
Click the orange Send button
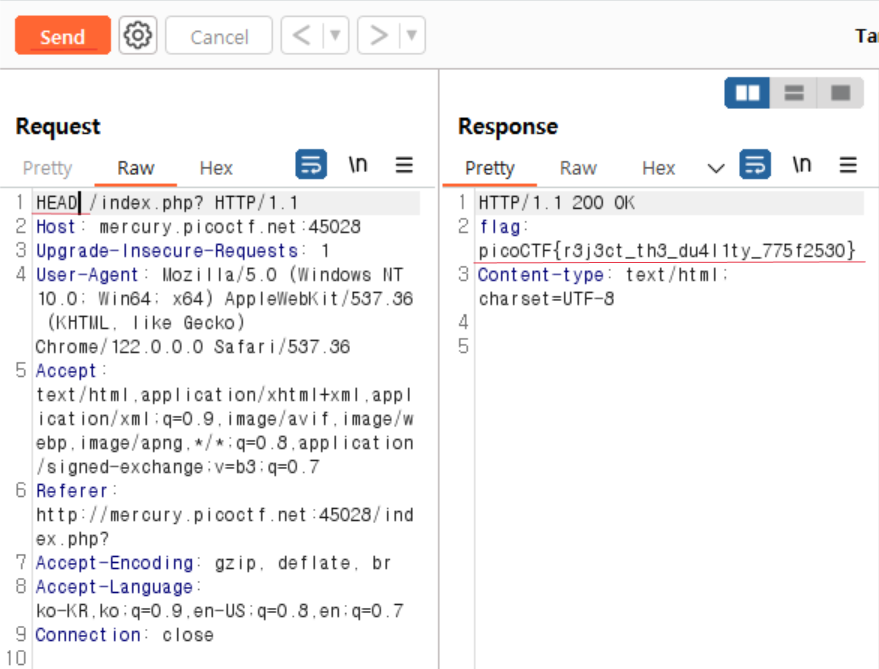[63, 35]
